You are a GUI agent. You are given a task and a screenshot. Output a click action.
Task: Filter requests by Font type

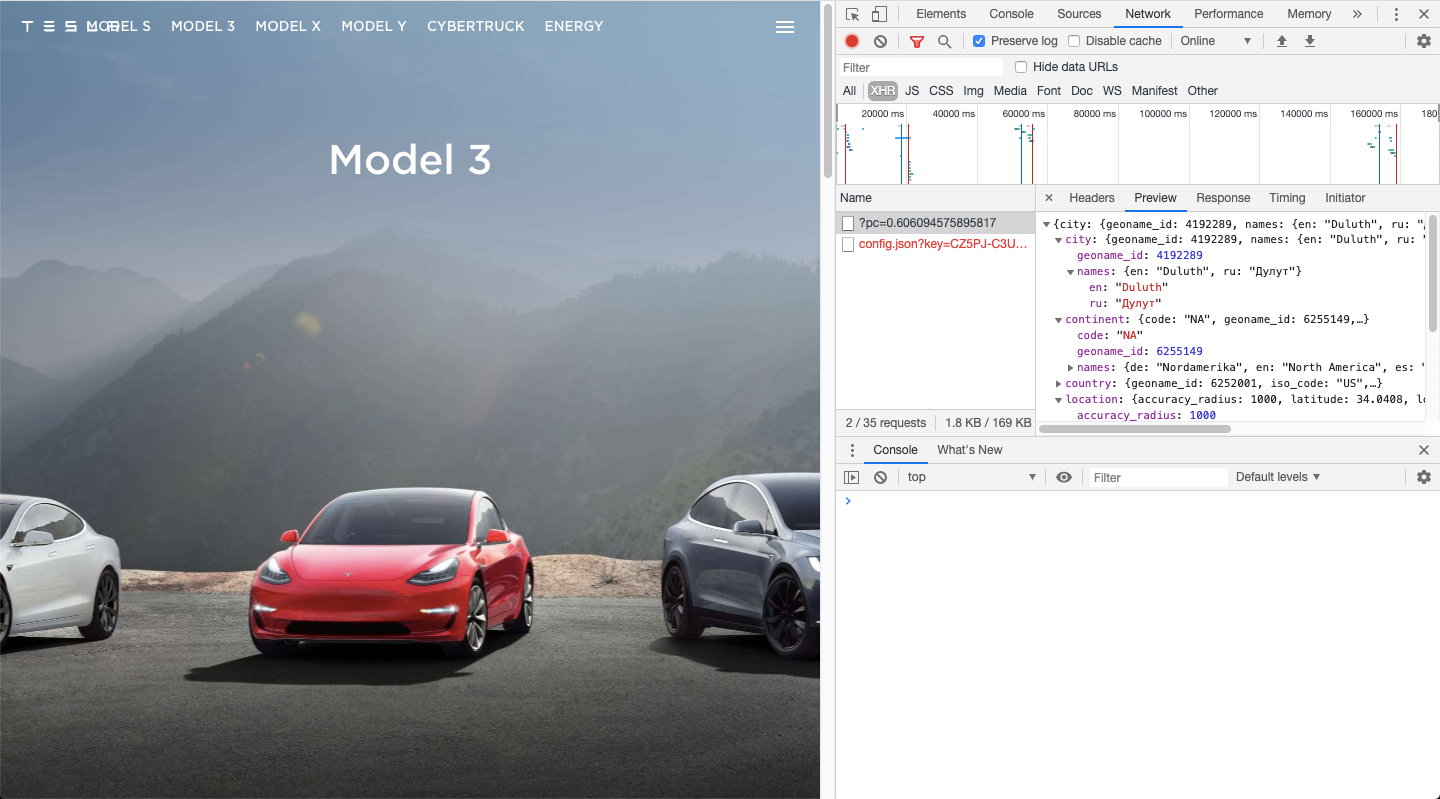click(1049, 91)
